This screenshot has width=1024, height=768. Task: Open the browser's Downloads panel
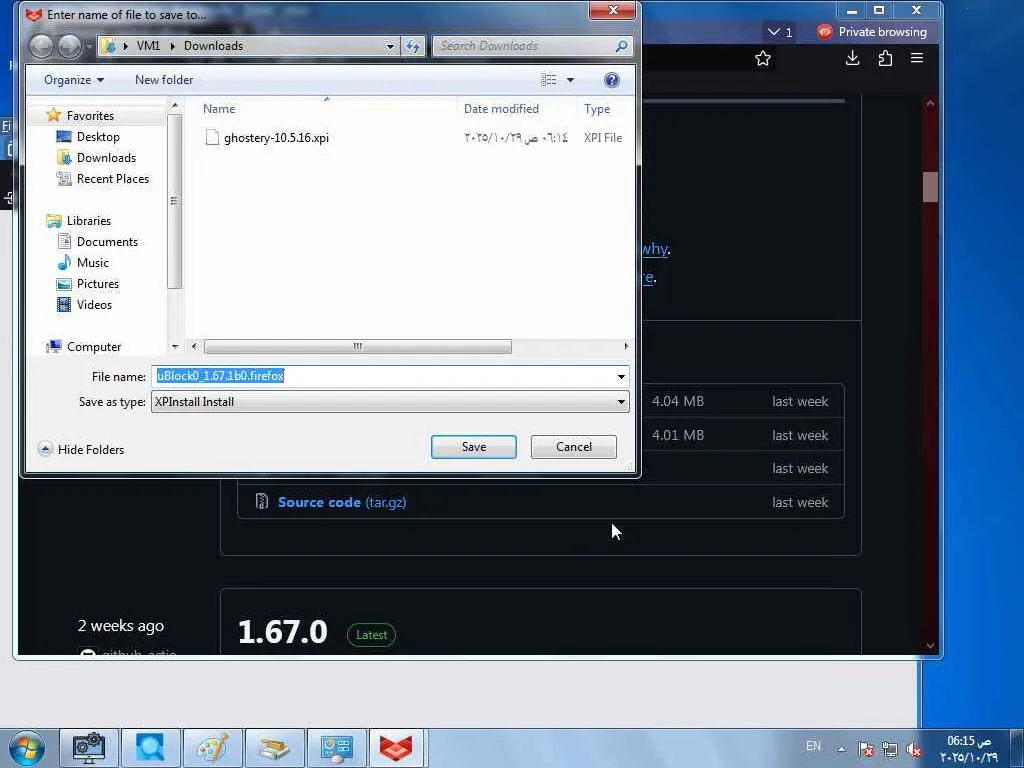(852, 58)
